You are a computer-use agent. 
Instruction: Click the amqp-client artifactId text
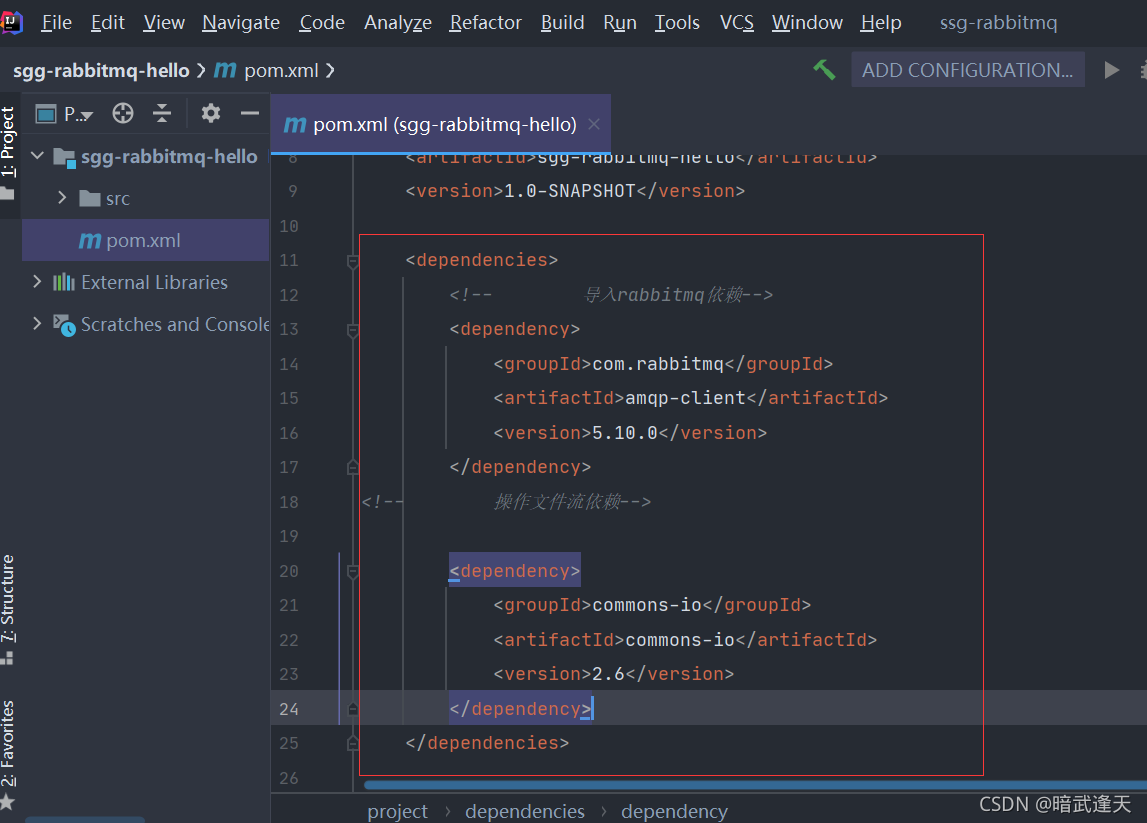pyautogui.click(x=685, y=398)
